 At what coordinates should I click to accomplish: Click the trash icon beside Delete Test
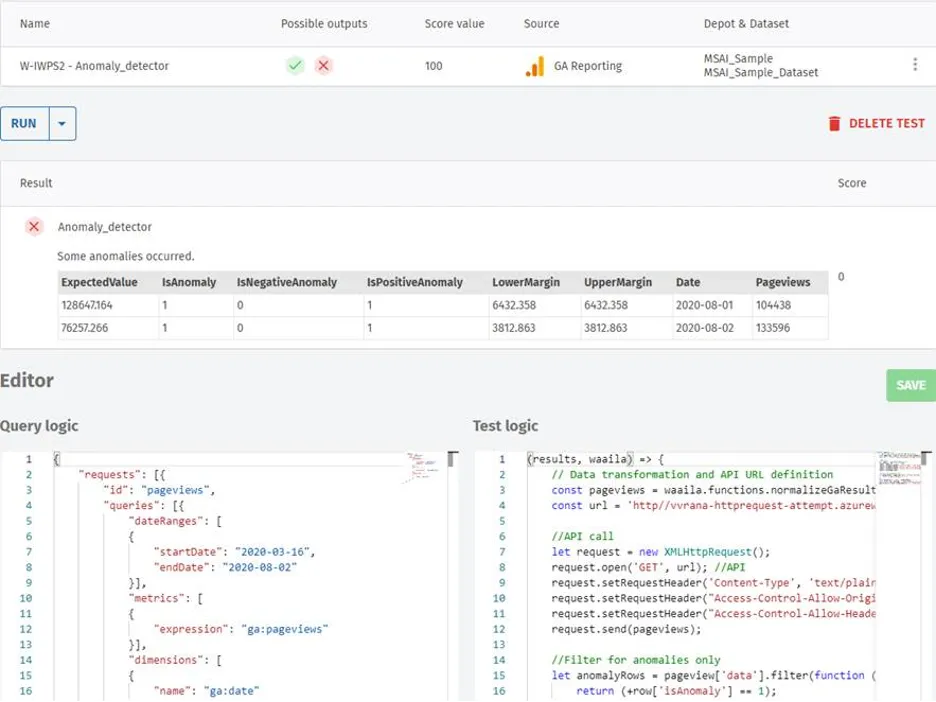pyautogui.click(x=835, y=124)
